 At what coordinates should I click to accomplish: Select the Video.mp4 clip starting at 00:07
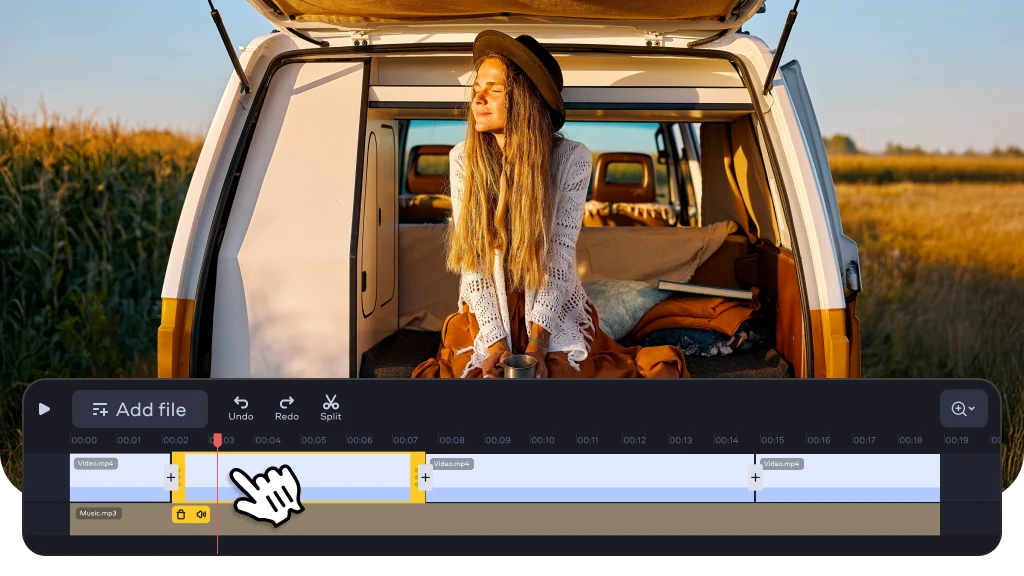[x=590, y=478]
